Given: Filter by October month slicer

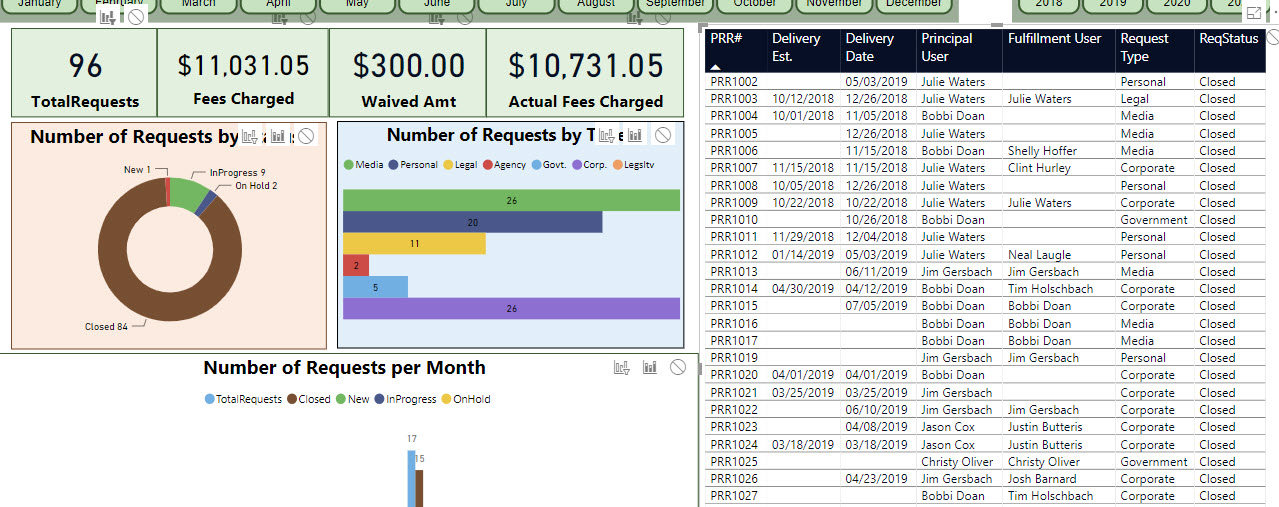Looking at the screenshot, I should pos(755,4).
